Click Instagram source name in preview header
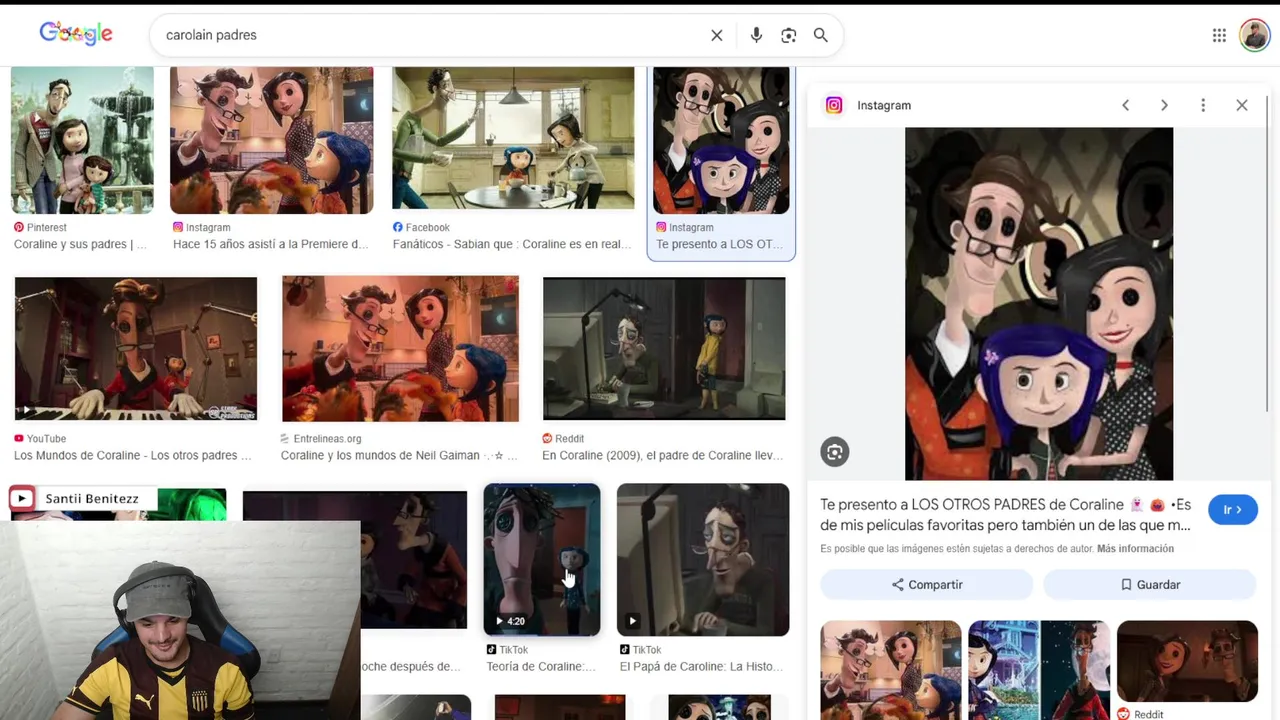Image resolution: width=1280 pixels, height=720 pixels. point(884,105)
